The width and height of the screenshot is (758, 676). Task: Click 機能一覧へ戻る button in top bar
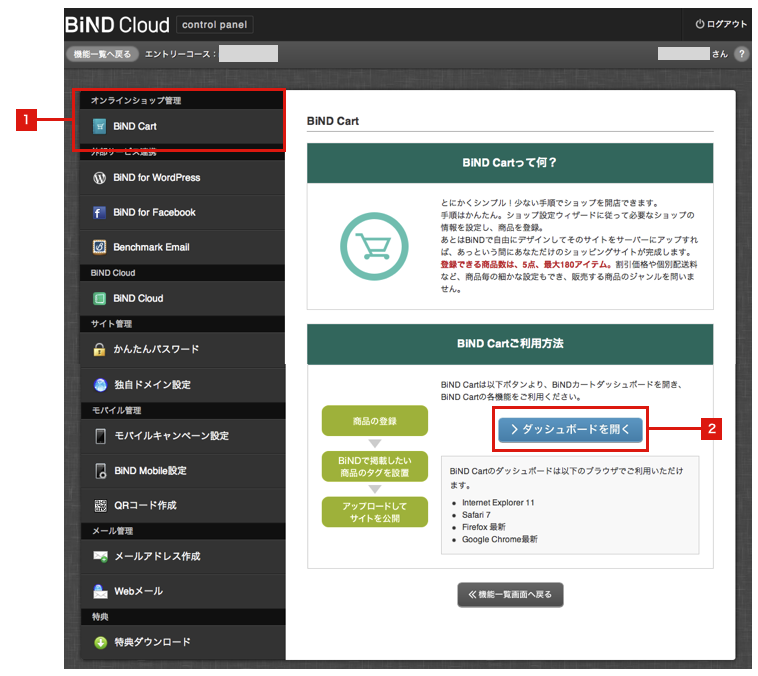pos(102,54)
